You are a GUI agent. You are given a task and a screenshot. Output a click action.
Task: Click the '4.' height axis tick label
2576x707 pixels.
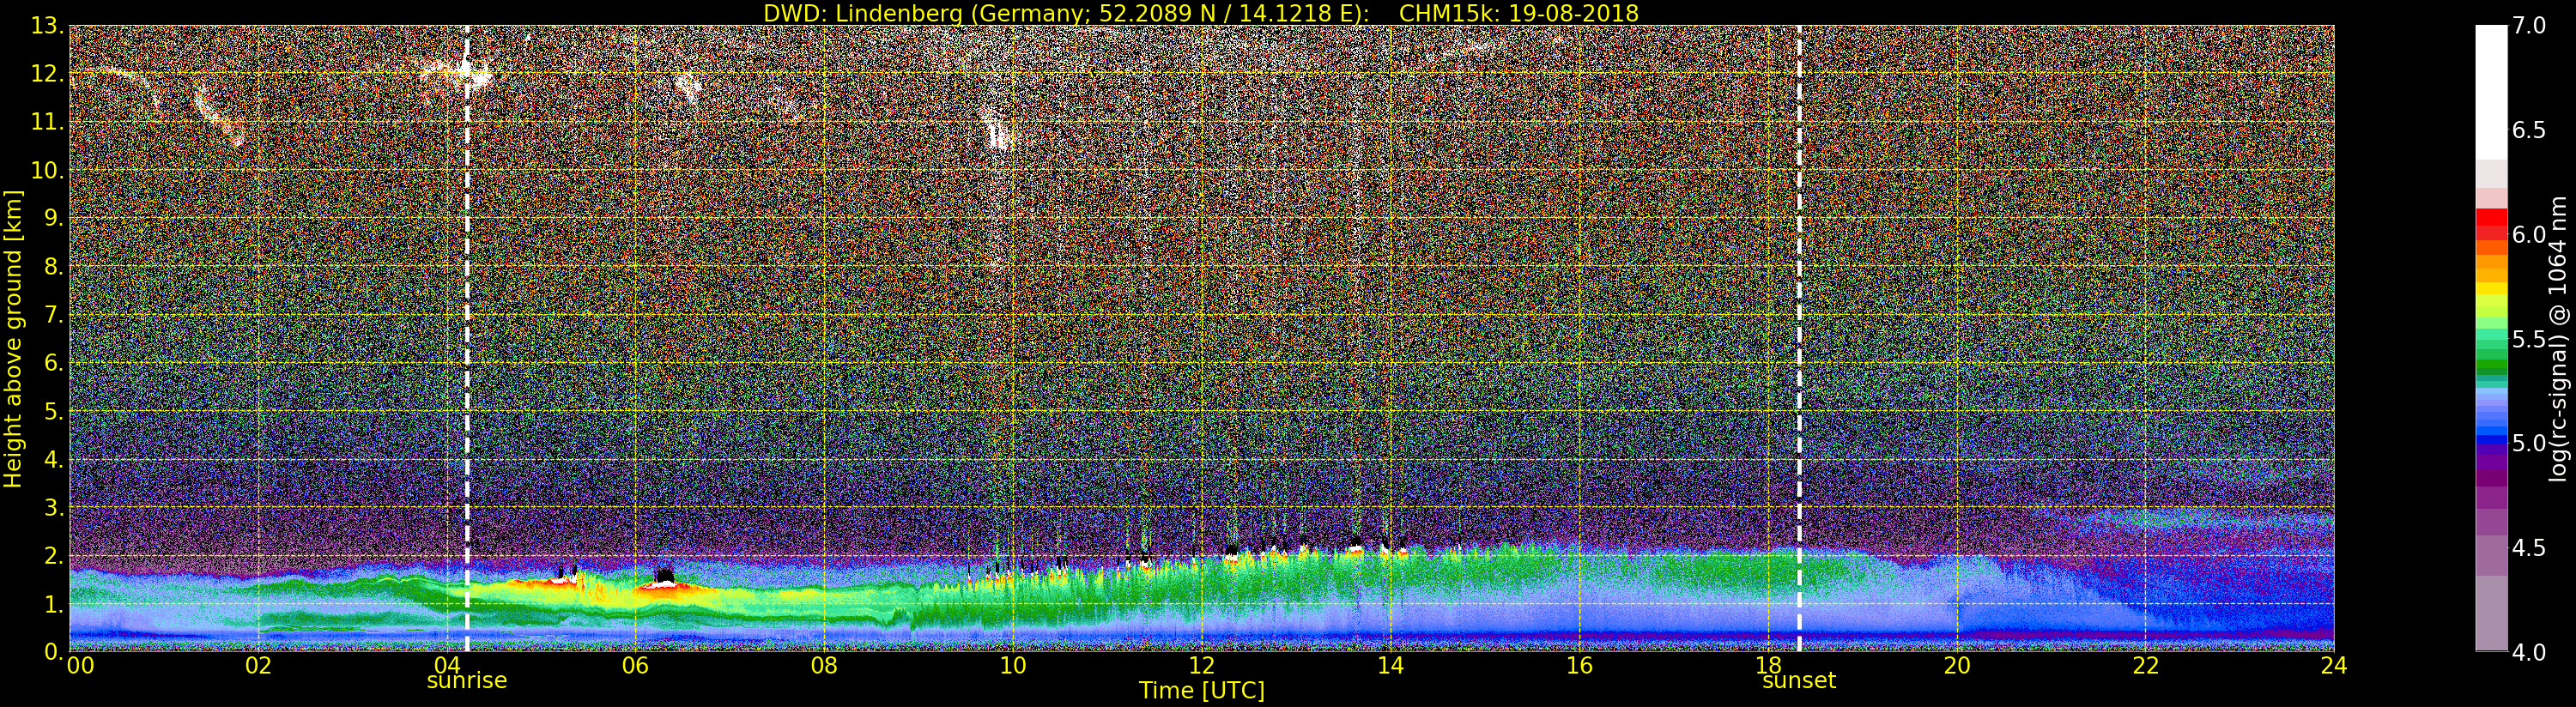pos(54,459)
